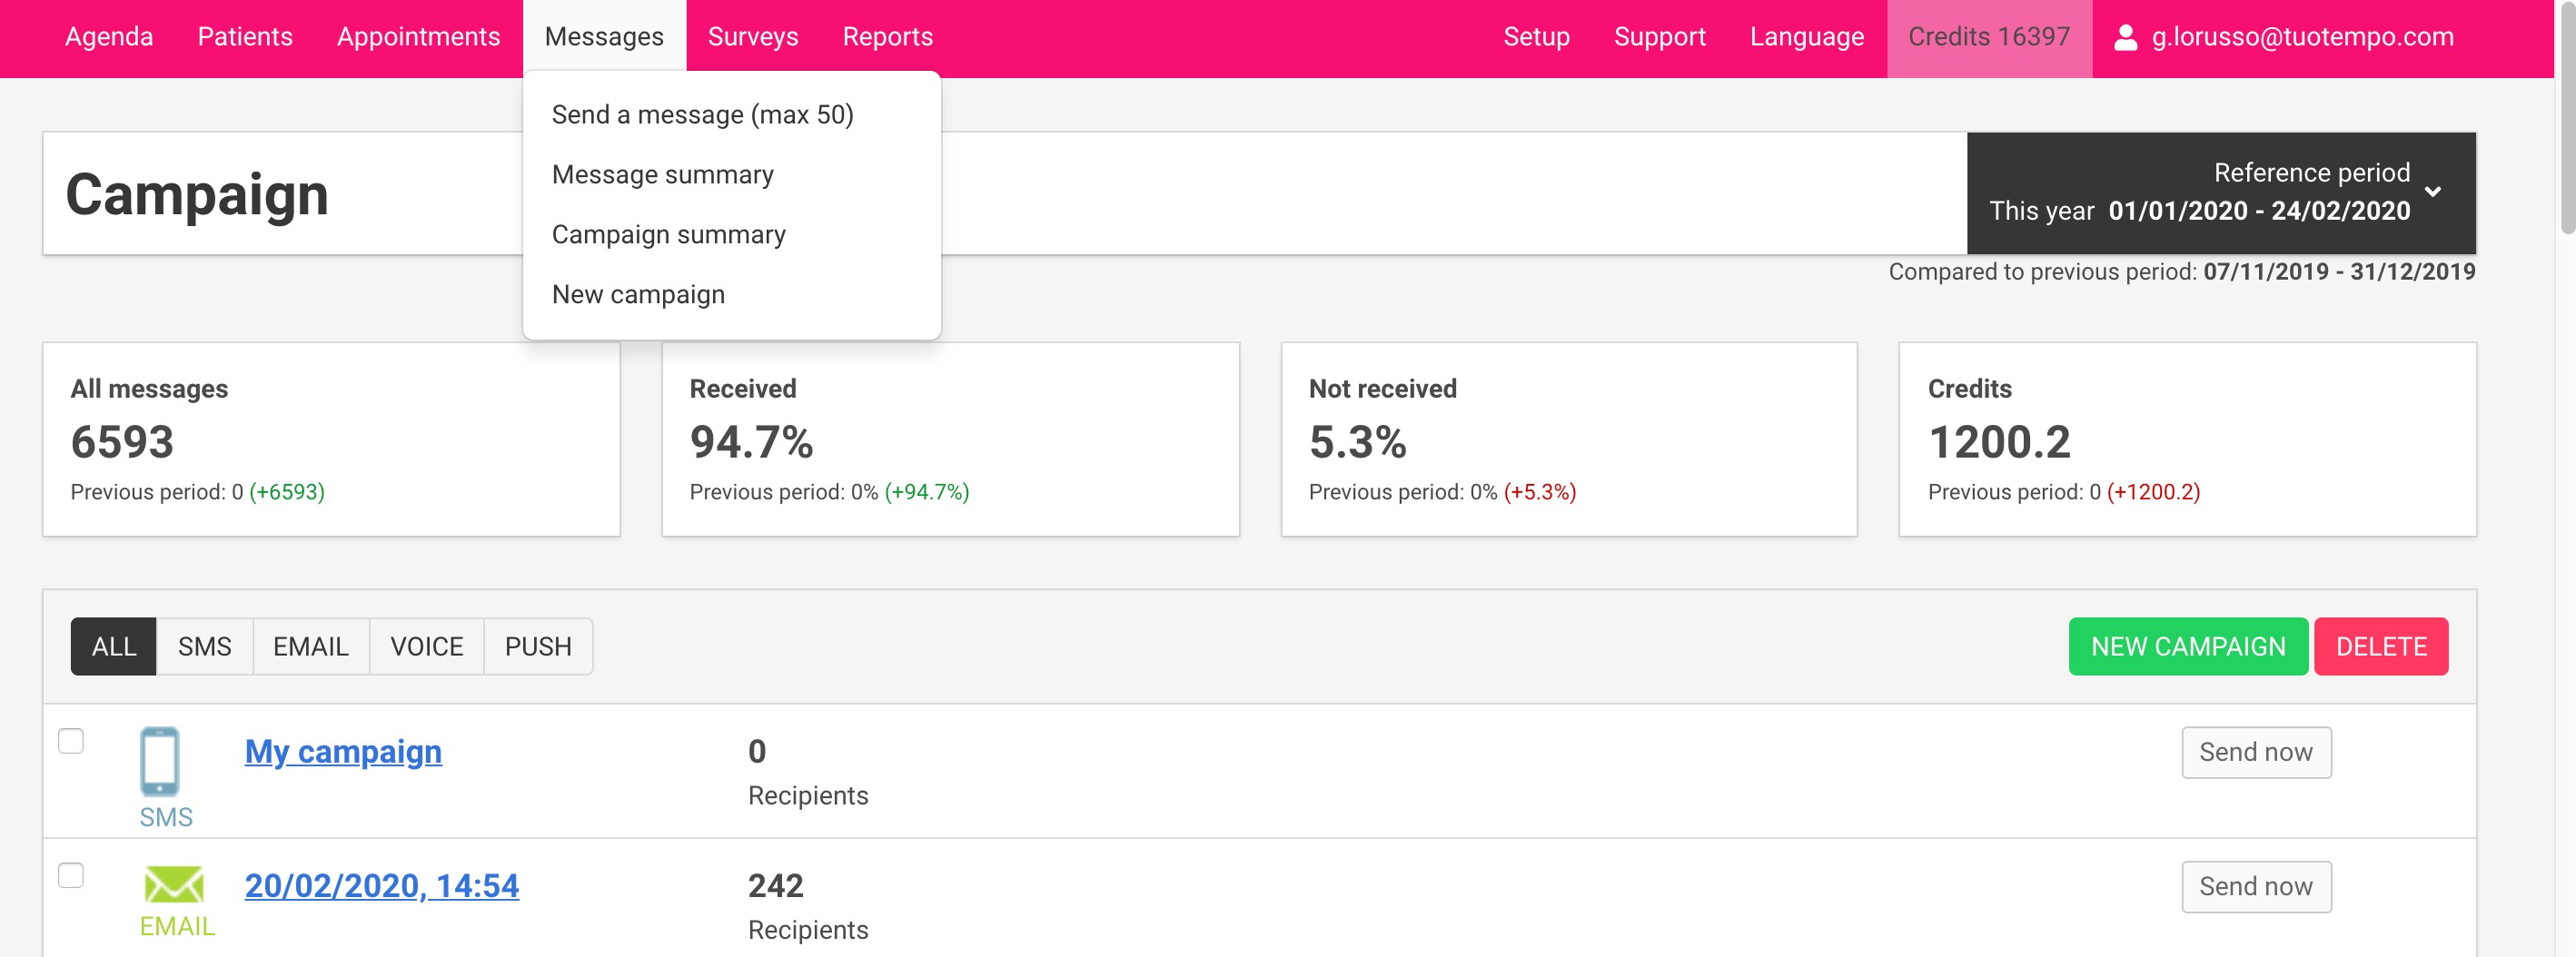Click the Not received value 5.3%
Viewport: 2576px width, 957px height.
[1357, 441]
